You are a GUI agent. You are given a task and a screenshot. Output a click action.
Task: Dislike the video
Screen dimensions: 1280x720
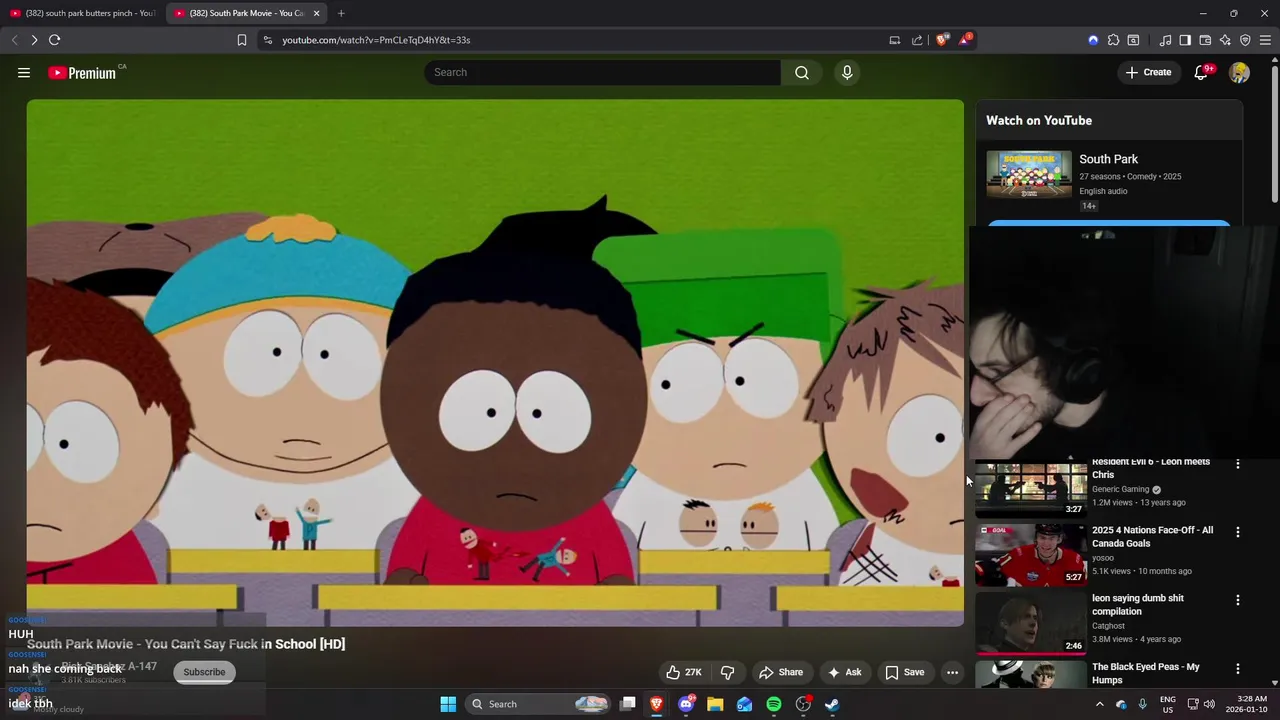click(x=728, y=672)
